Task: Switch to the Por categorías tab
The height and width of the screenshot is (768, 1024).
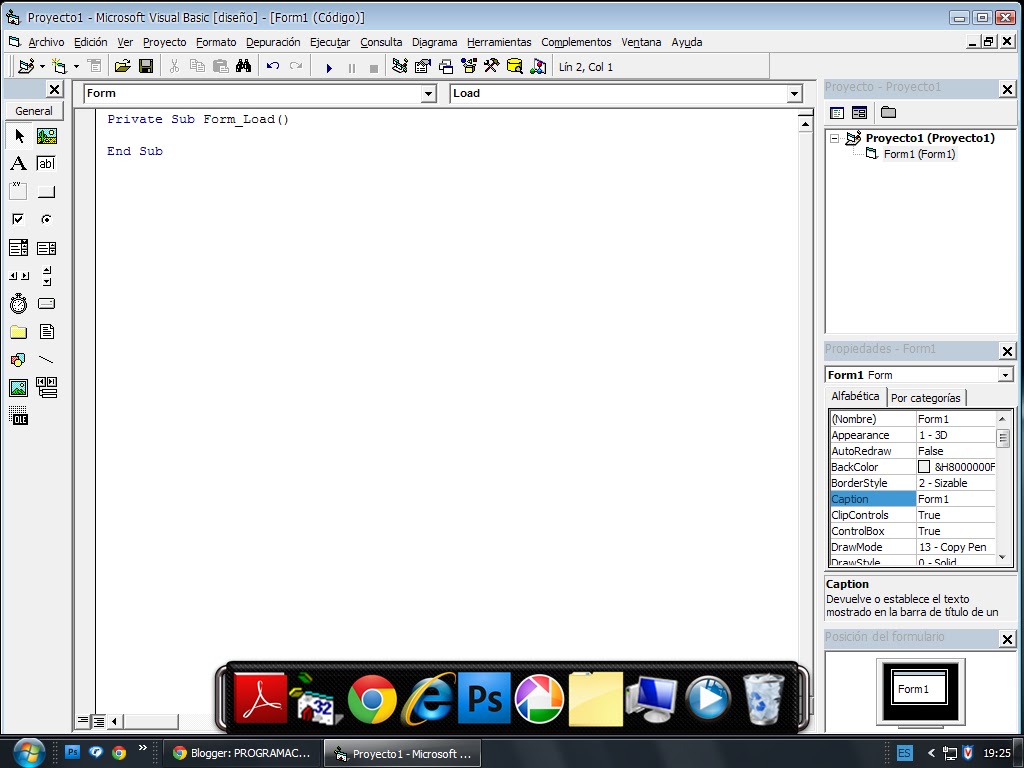Action: (x=926, y=397)
